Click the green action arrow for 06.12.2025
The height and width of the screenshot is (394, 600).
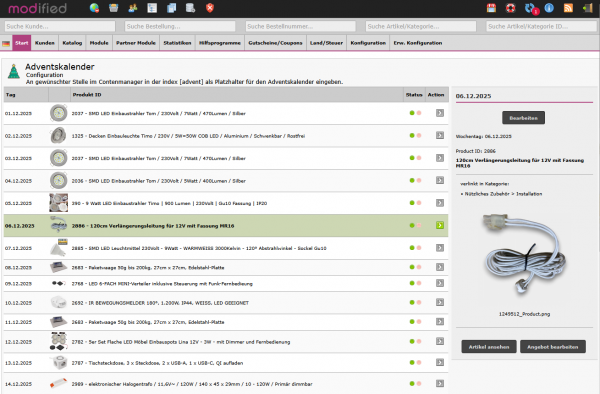tap(440, 225)
